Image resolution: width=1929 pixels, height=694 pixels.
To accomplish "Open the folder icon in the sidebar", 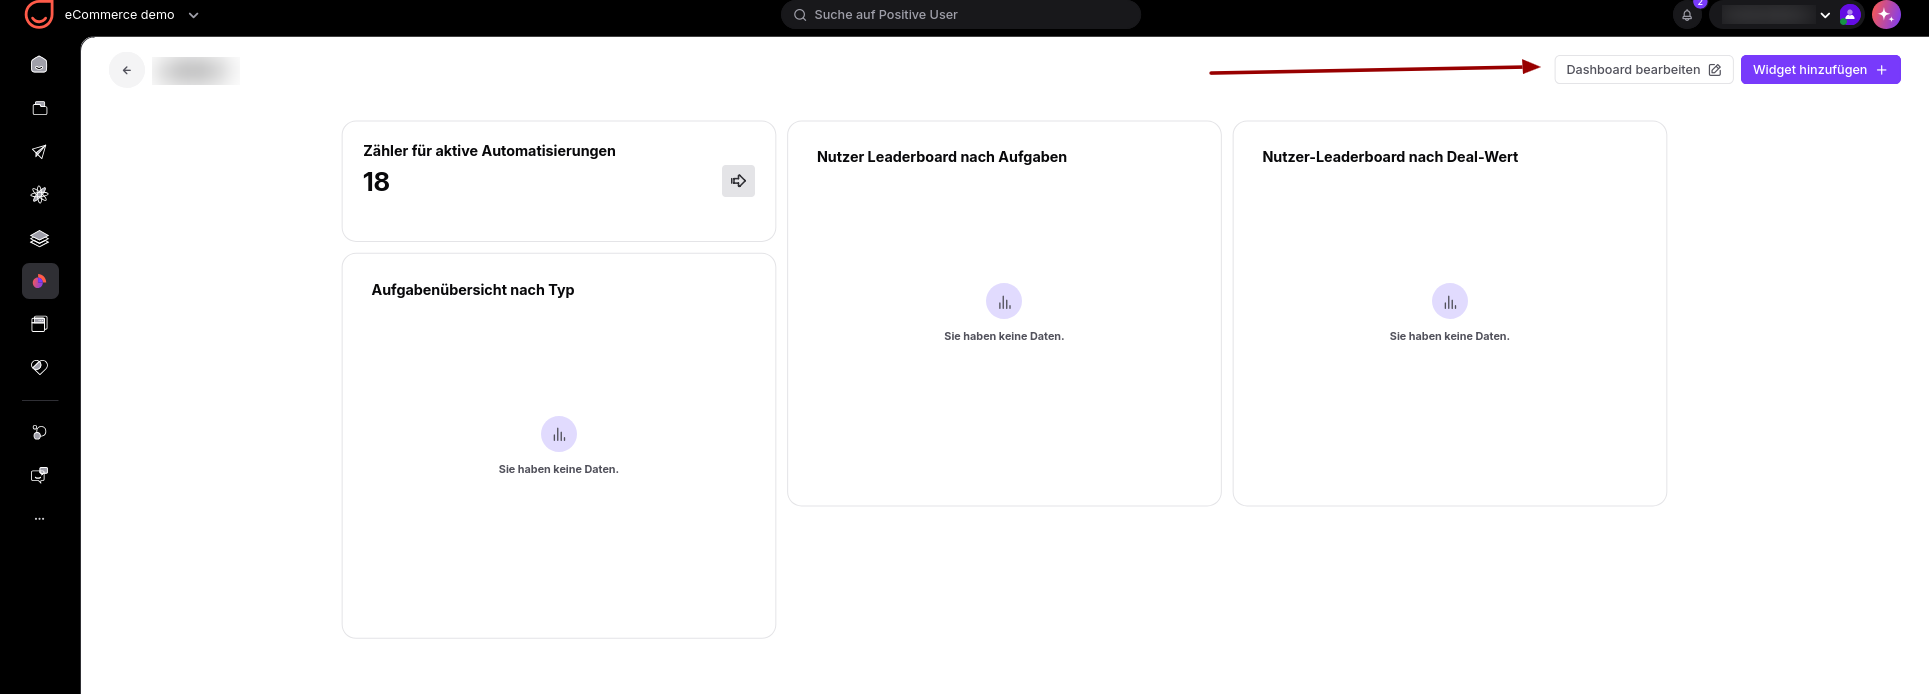I will tap(39, 108).
